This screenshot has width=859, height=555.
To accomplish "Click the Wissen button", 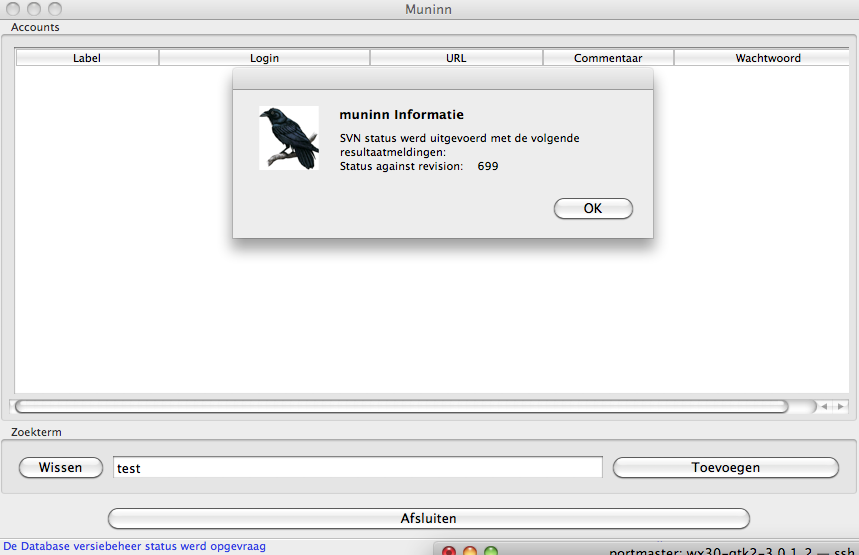I will [61, 467].
